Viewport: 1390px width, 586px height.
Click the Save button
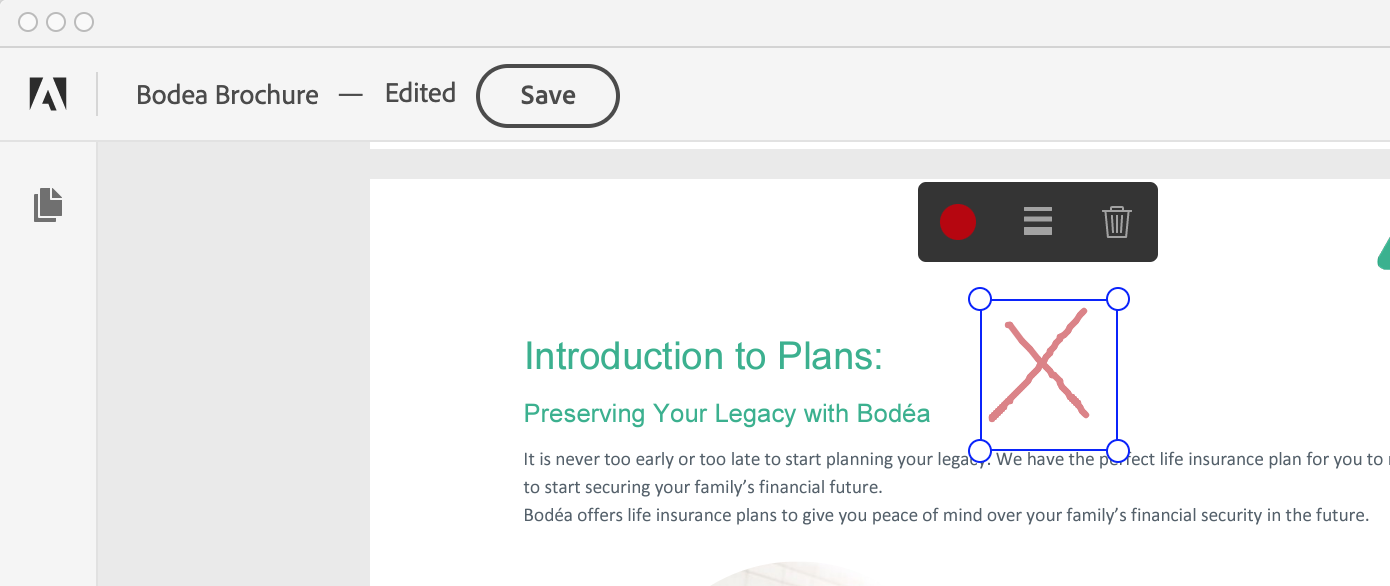tap(547, 95)
